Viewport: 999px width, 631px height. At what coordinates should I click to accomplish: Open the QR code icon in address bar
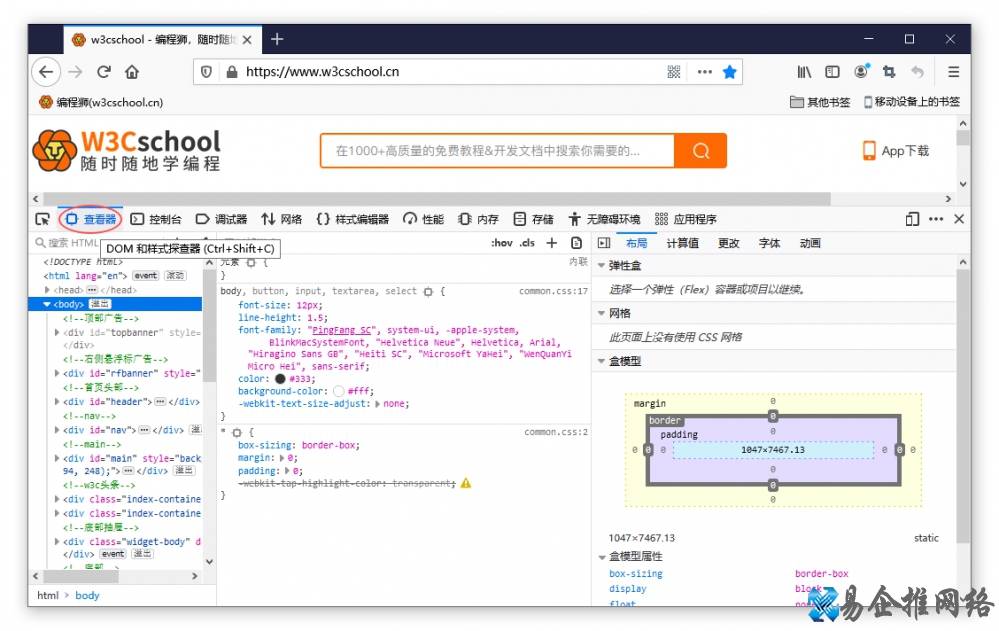674,72
